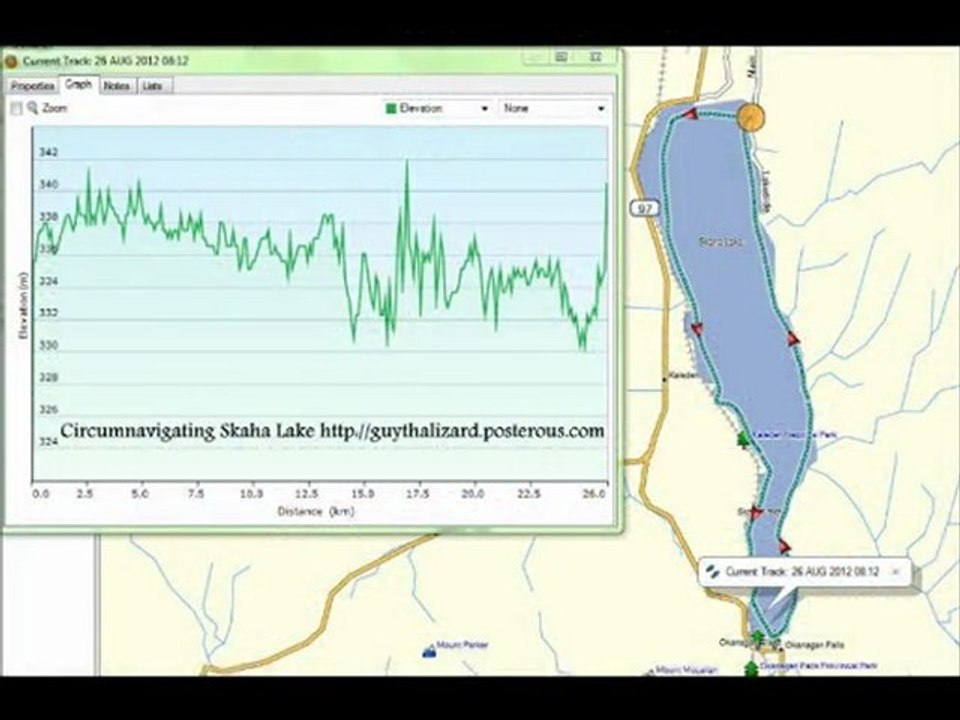The image size is (960, 720).
Task: Open the Notes tab
Action: [x=116, y=86]
